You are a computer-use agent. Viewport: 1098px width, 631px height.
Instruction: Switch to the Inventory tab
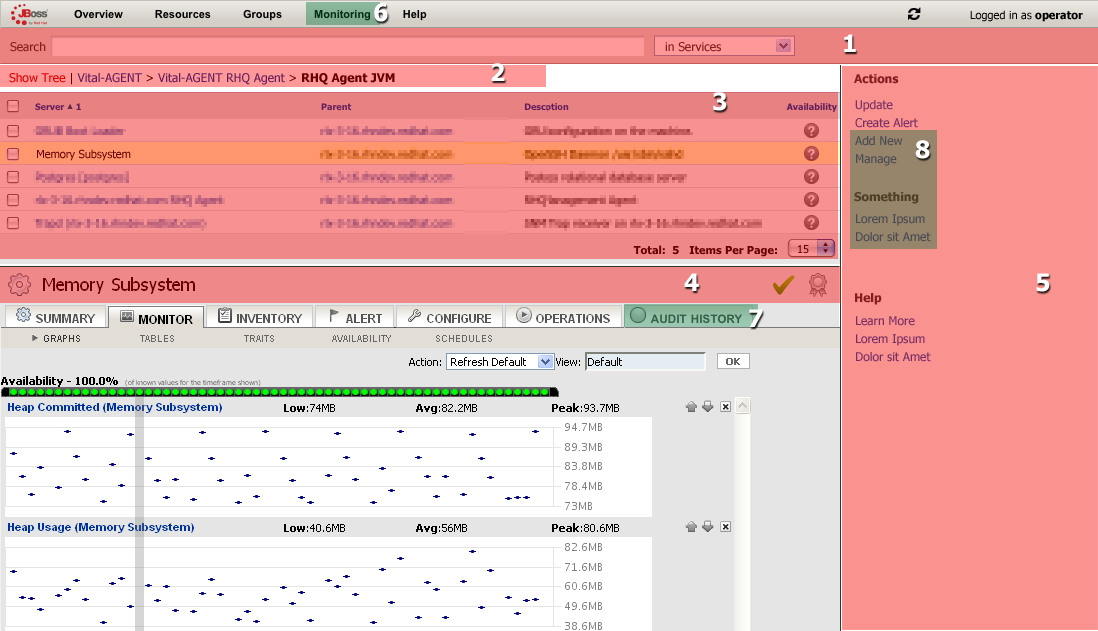click(259, 317)
